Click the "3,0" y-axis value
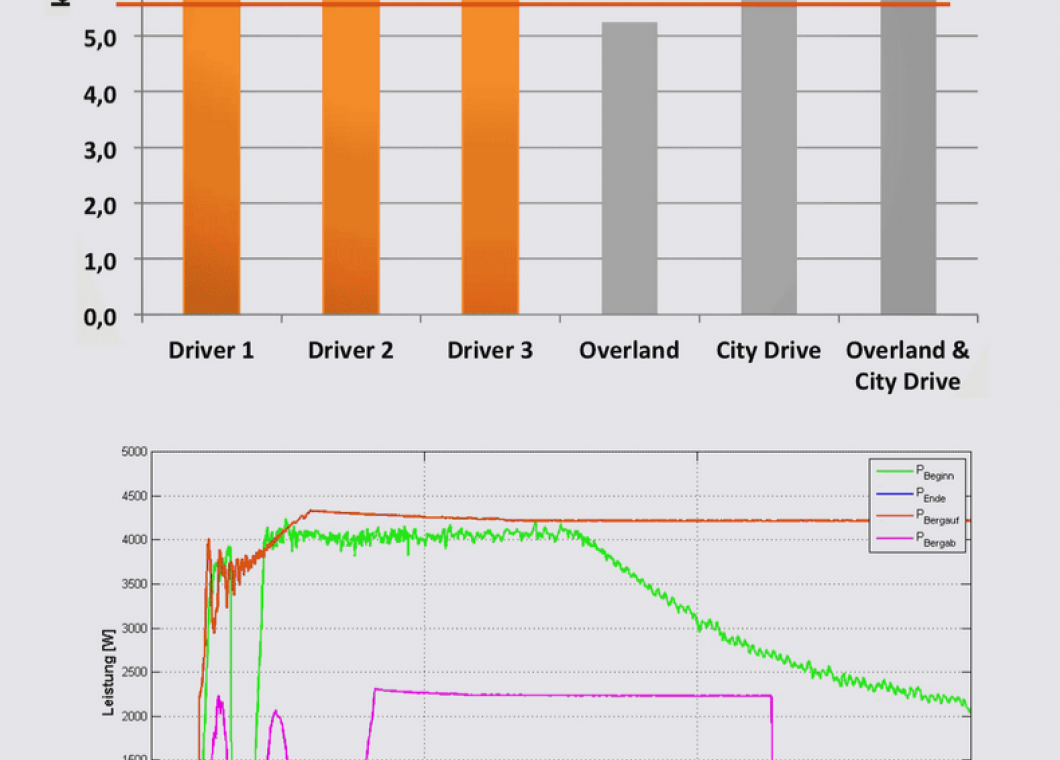The height and width of the screenshot is (760, 1060). [100, 151]
